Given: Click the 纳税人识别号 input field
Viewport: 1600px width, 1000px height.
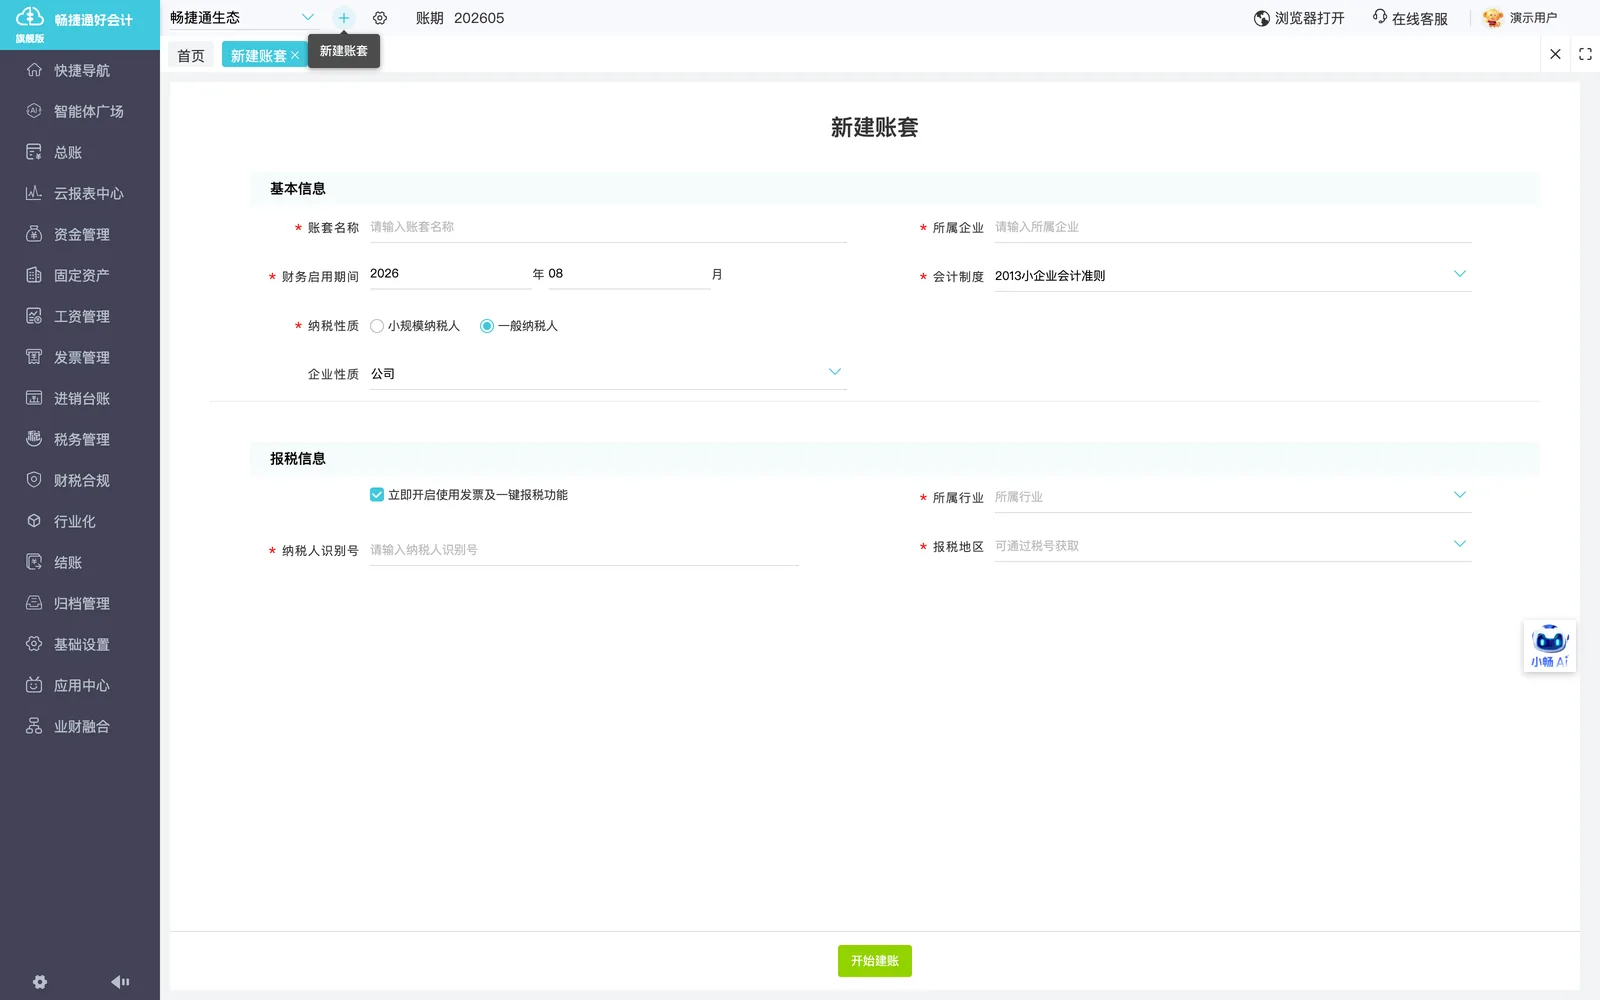Looking at the screenshot, I should coord(584,550).
